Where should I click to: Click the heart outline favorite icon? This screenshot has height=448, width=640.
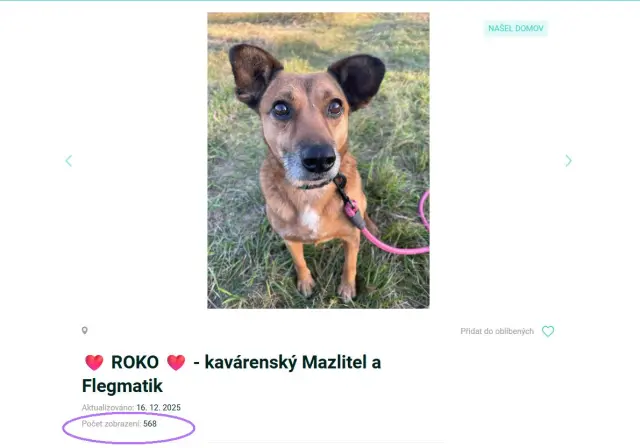548,332
